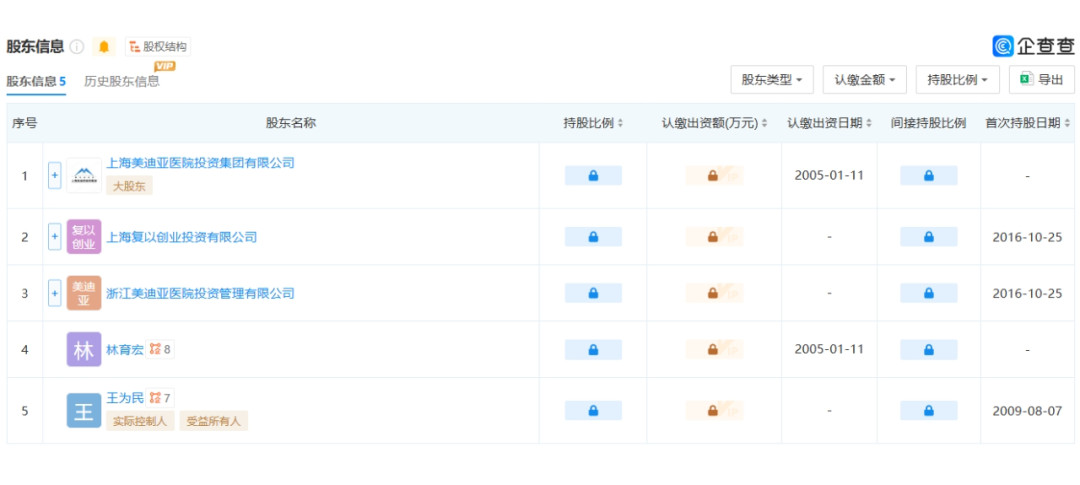Click logo of 上海美迪亚医院投资集团

(84, 176)
